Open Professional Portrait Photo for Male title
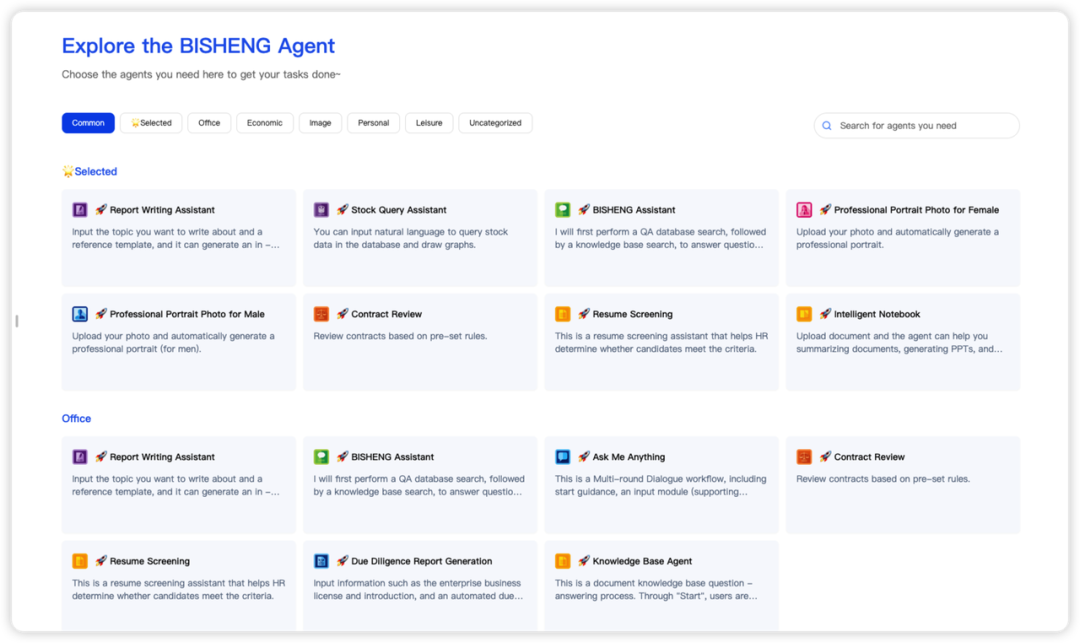The width and height of the screenshot is (1080, 643). (x=187, y=314)
